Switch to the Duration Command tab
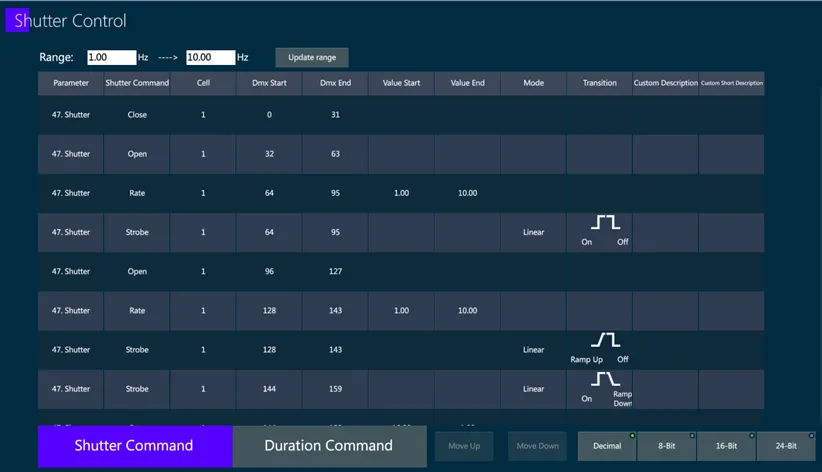This screenshot has height=472, width=822. click(x=329, y=446)
